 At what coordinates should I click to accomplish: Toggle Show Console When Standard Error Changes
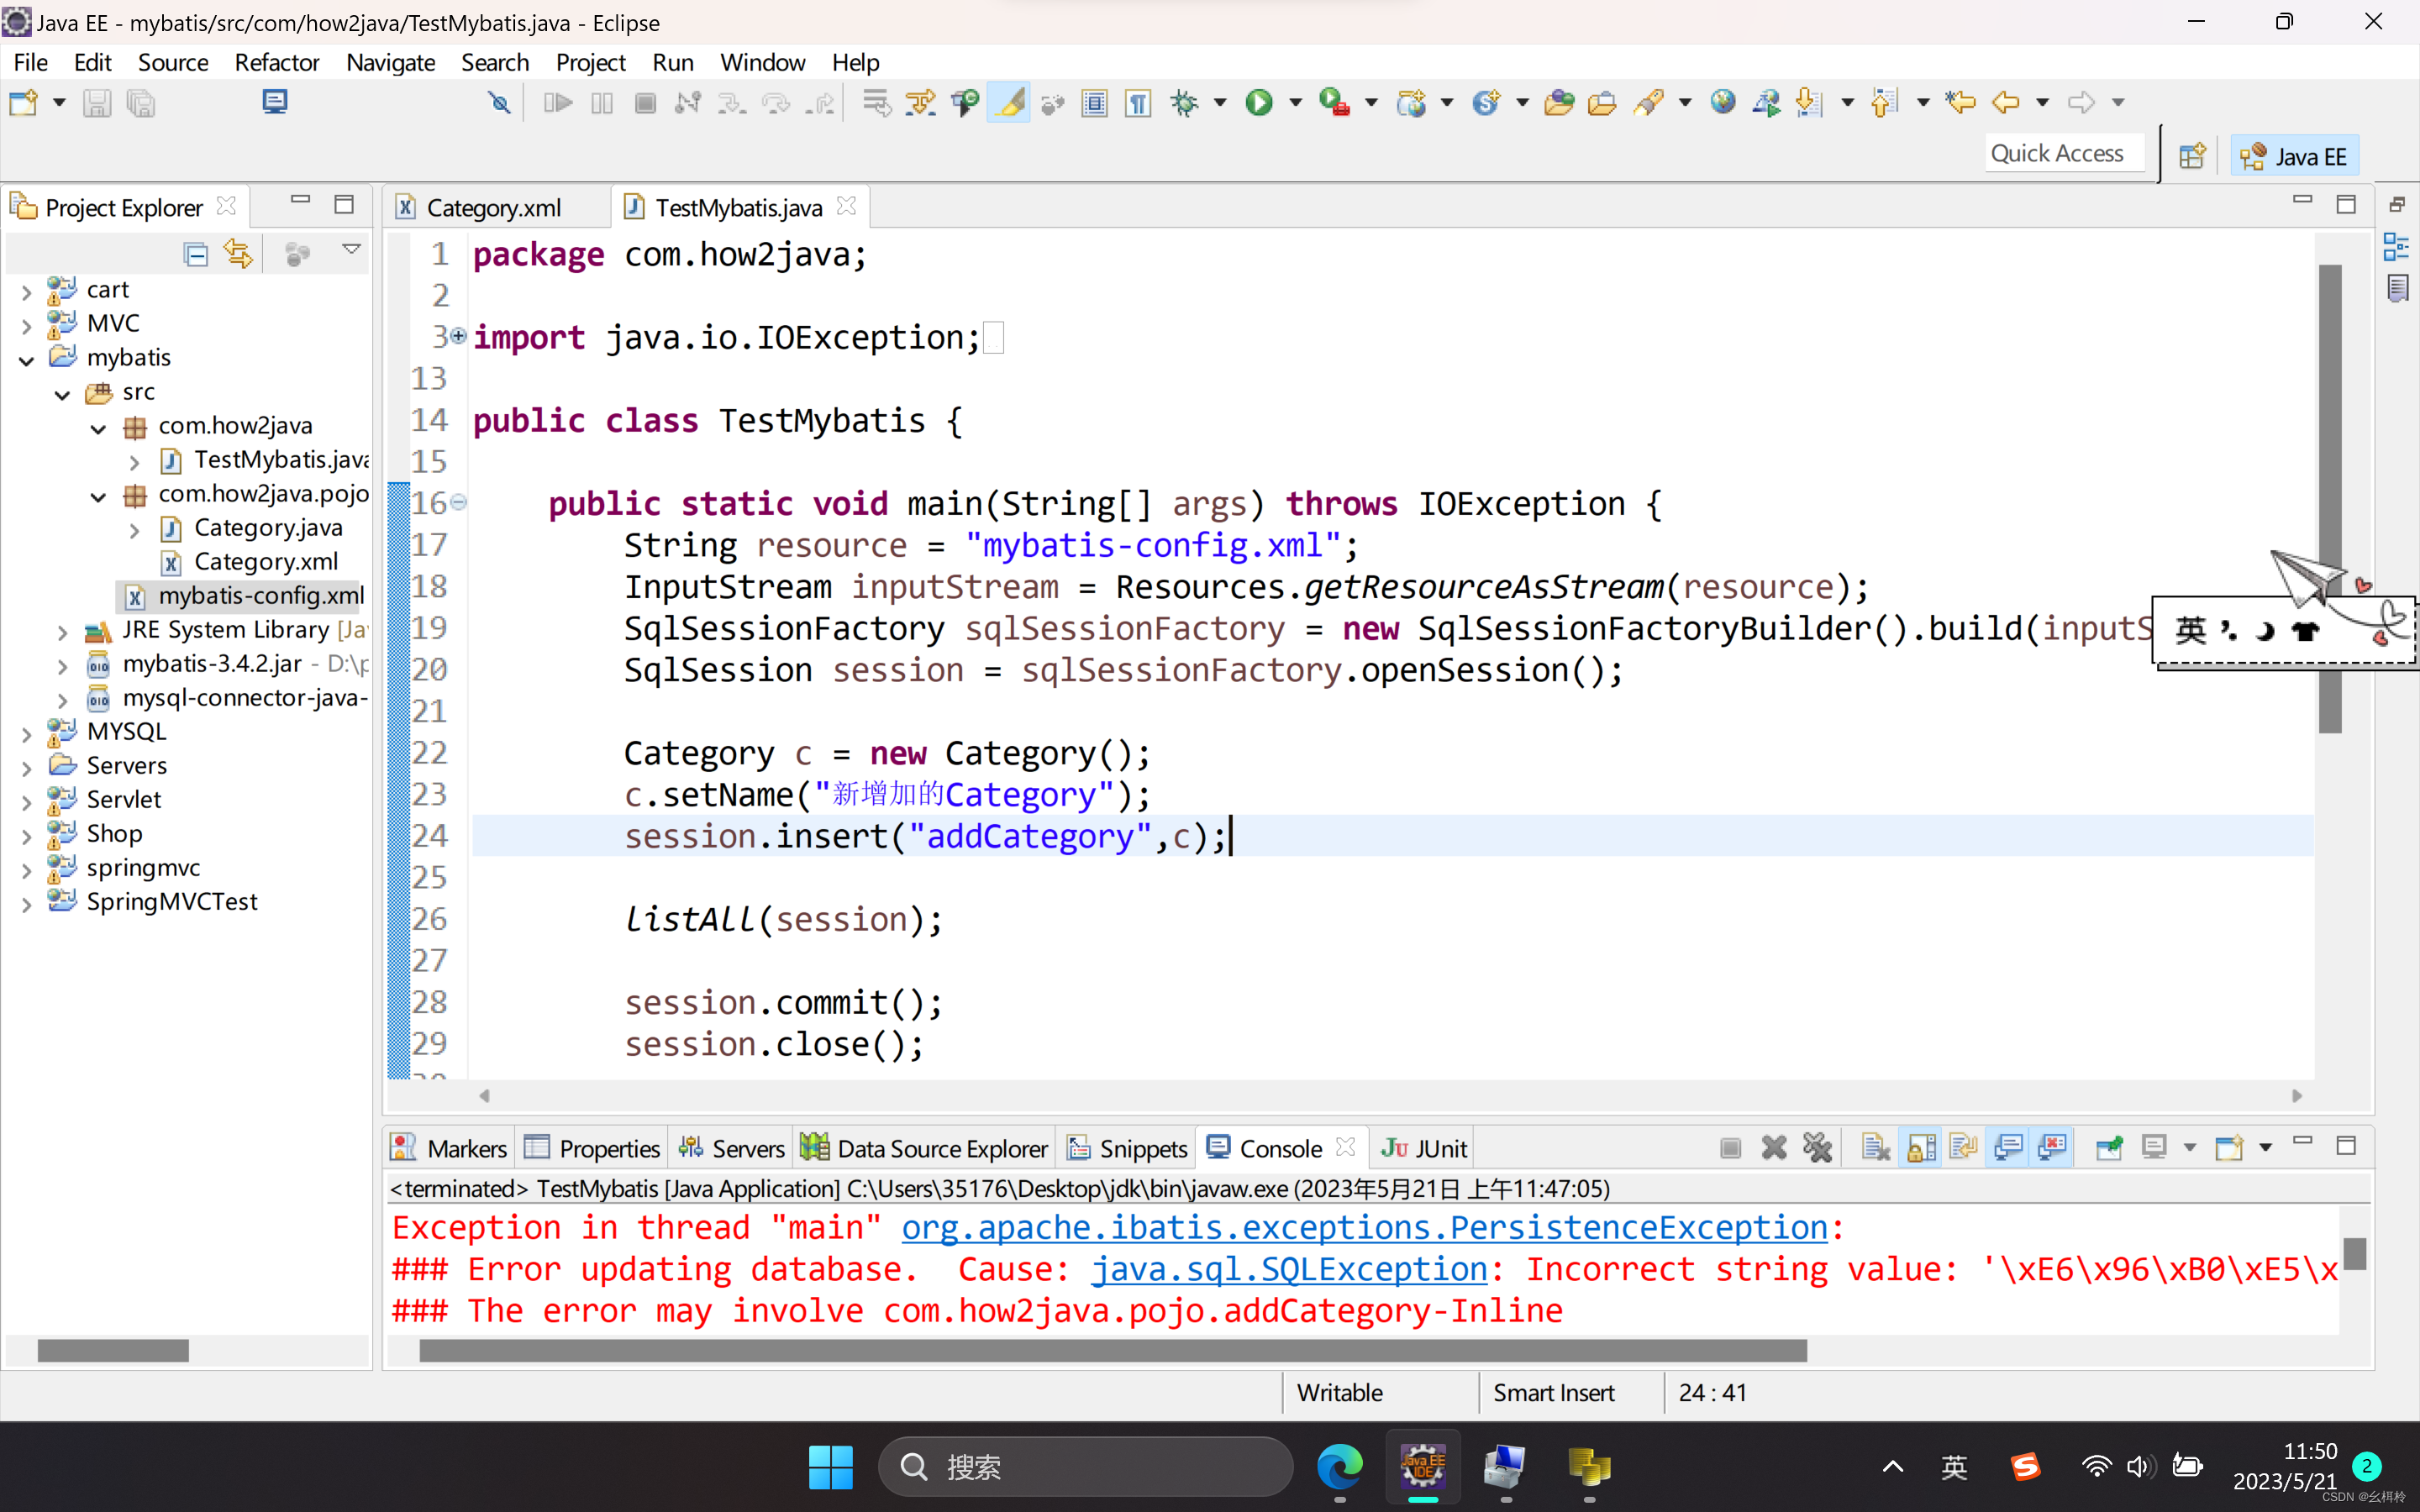tap(2052, 1148)
